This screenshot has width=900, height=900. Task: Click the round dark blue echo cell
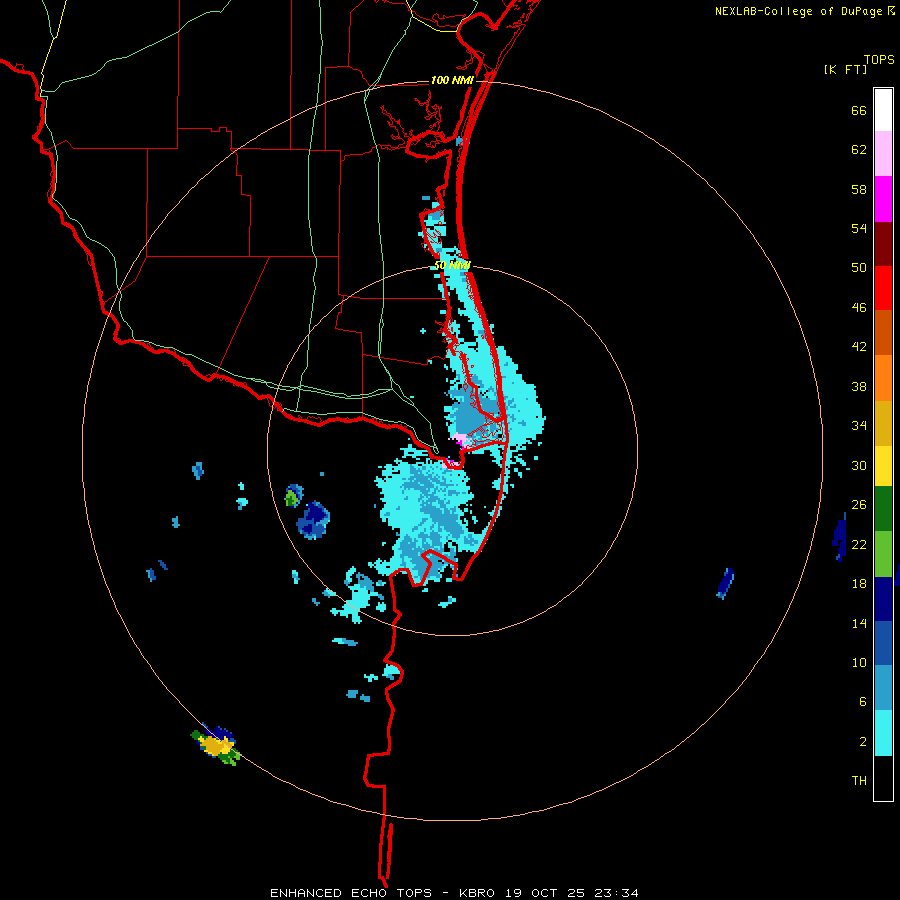(313, 519)
